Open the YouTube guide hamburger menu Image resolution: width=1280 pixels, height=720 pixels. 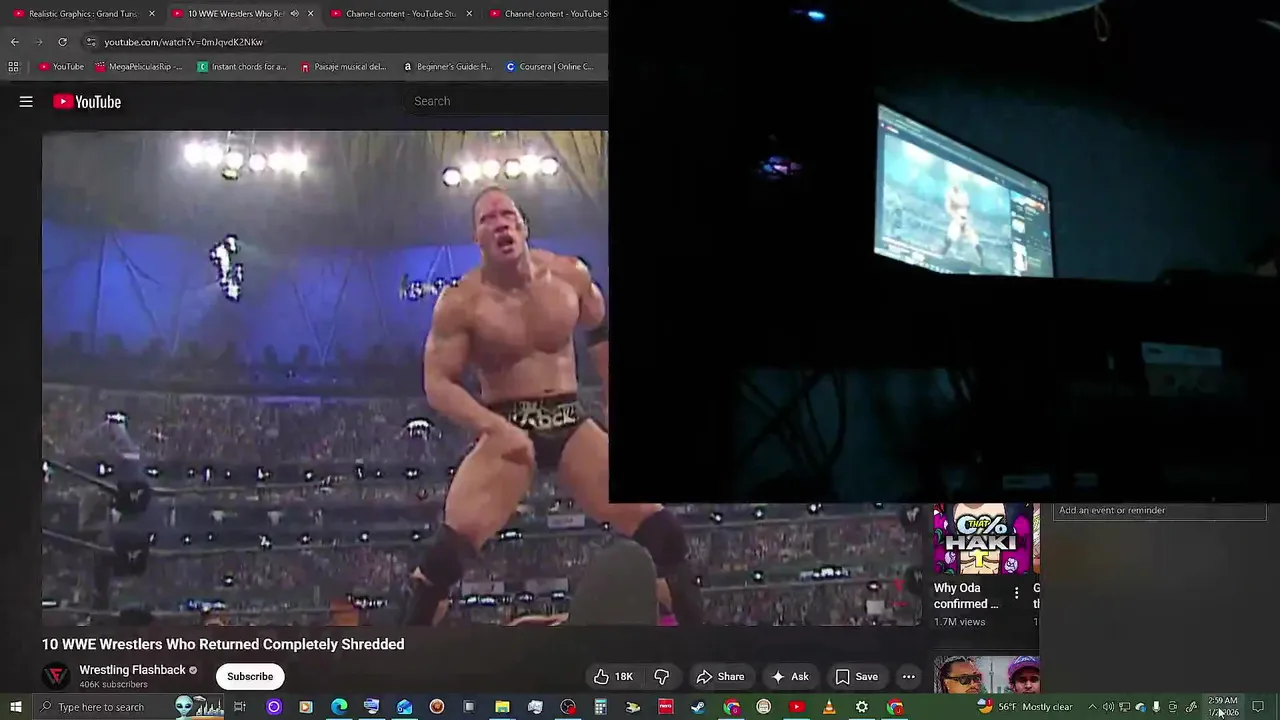click(x=26, y=101)
